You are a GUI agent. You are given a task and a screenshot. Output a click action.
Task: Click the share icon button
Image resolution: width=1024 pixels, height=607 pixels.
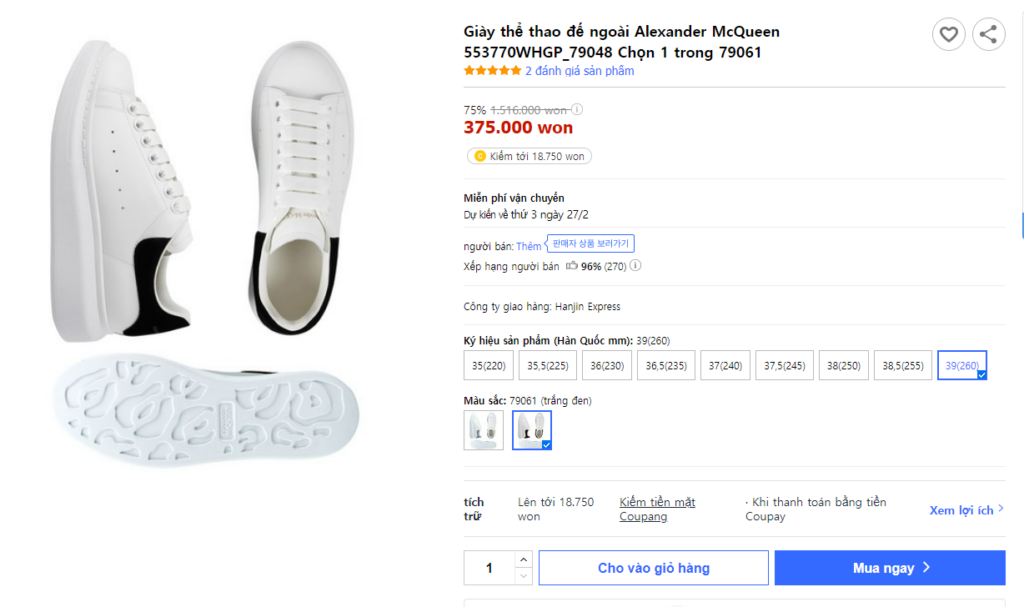pos(988,35)
